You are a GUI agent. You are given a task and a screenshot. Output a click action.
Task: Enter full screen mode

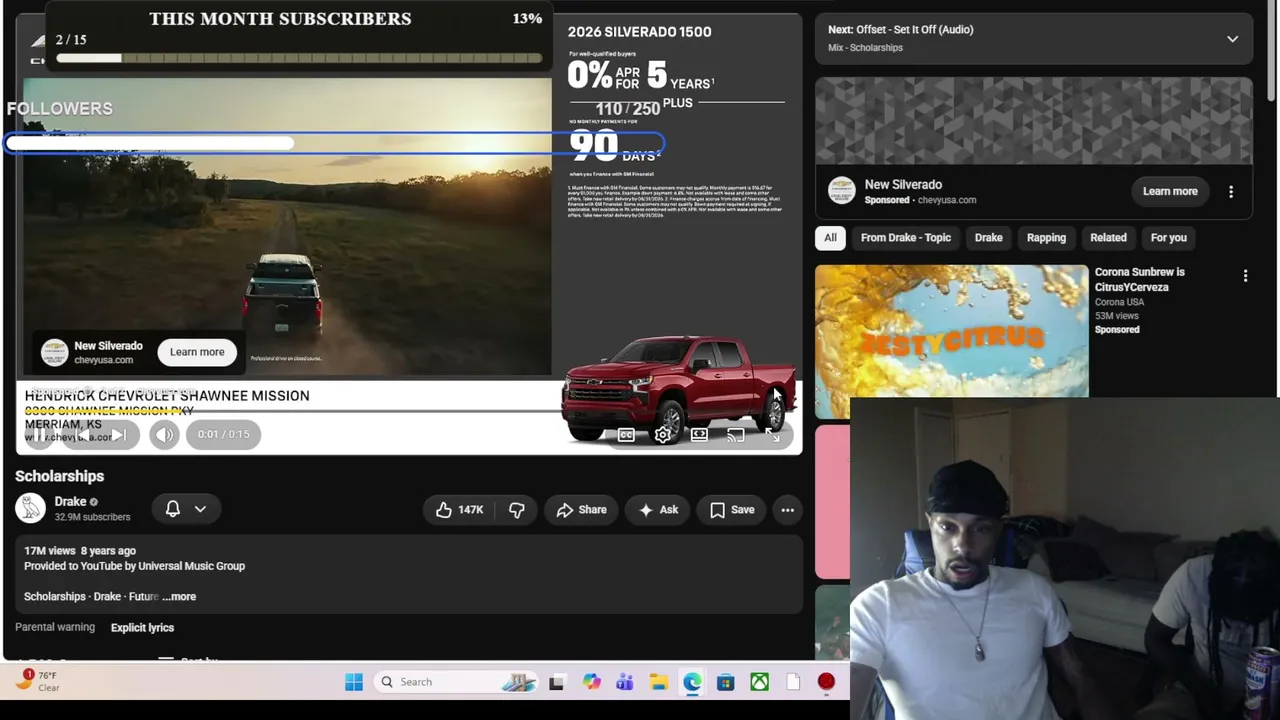click(x=773, y=435)
